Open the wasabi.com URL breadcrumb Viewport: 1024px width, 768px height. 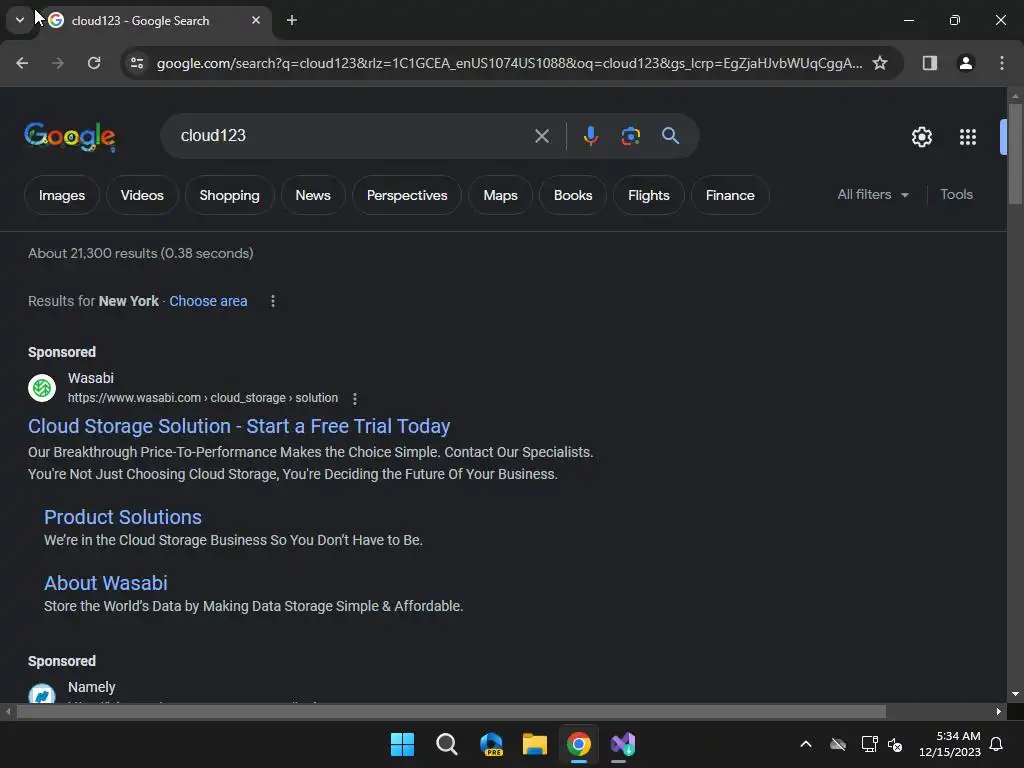tap(202, 398)
